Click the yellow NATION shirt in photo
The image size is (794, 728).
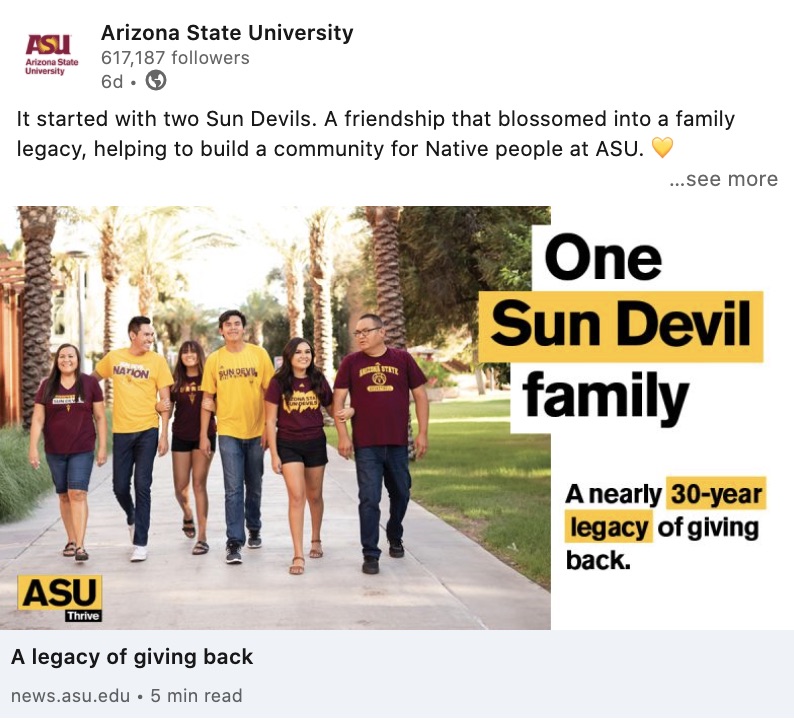[x=133, y=390]
